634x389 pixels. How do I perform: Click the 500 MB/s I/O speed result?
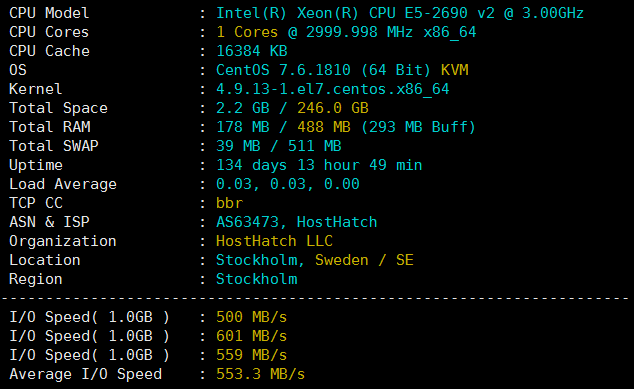click(x=251, y=317)
